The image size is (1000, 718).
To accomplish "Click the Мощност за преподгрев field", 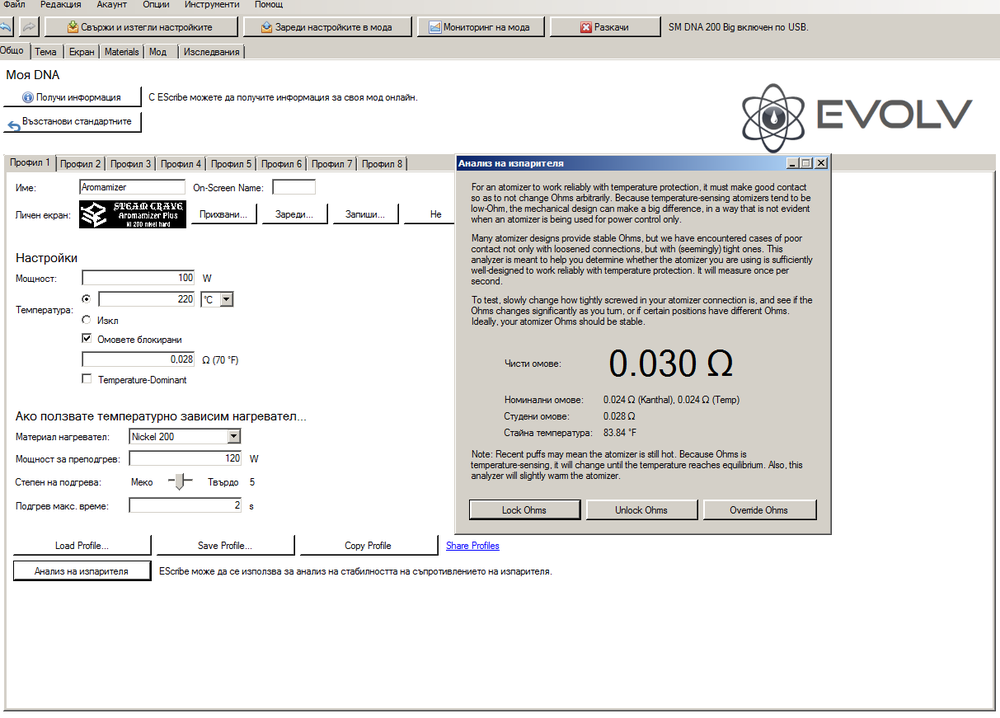I will point(186,458).
